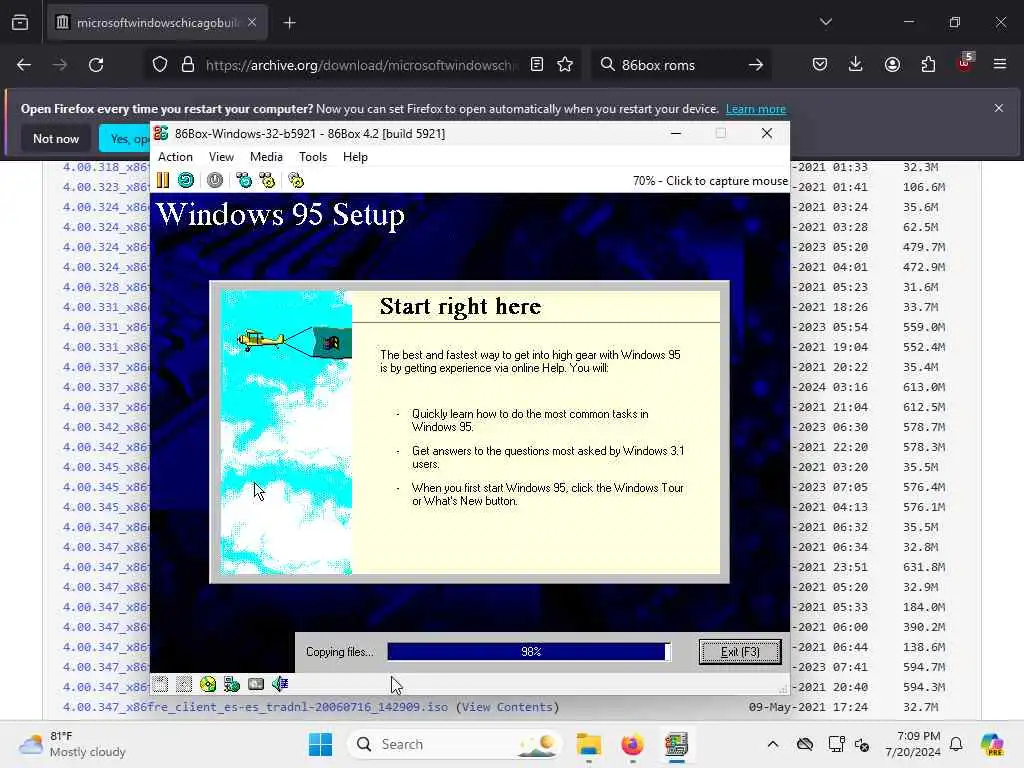1024x768 pixels.
Task: Click the 09-May-2021 17:24 date text
Action: pos(808,707)
